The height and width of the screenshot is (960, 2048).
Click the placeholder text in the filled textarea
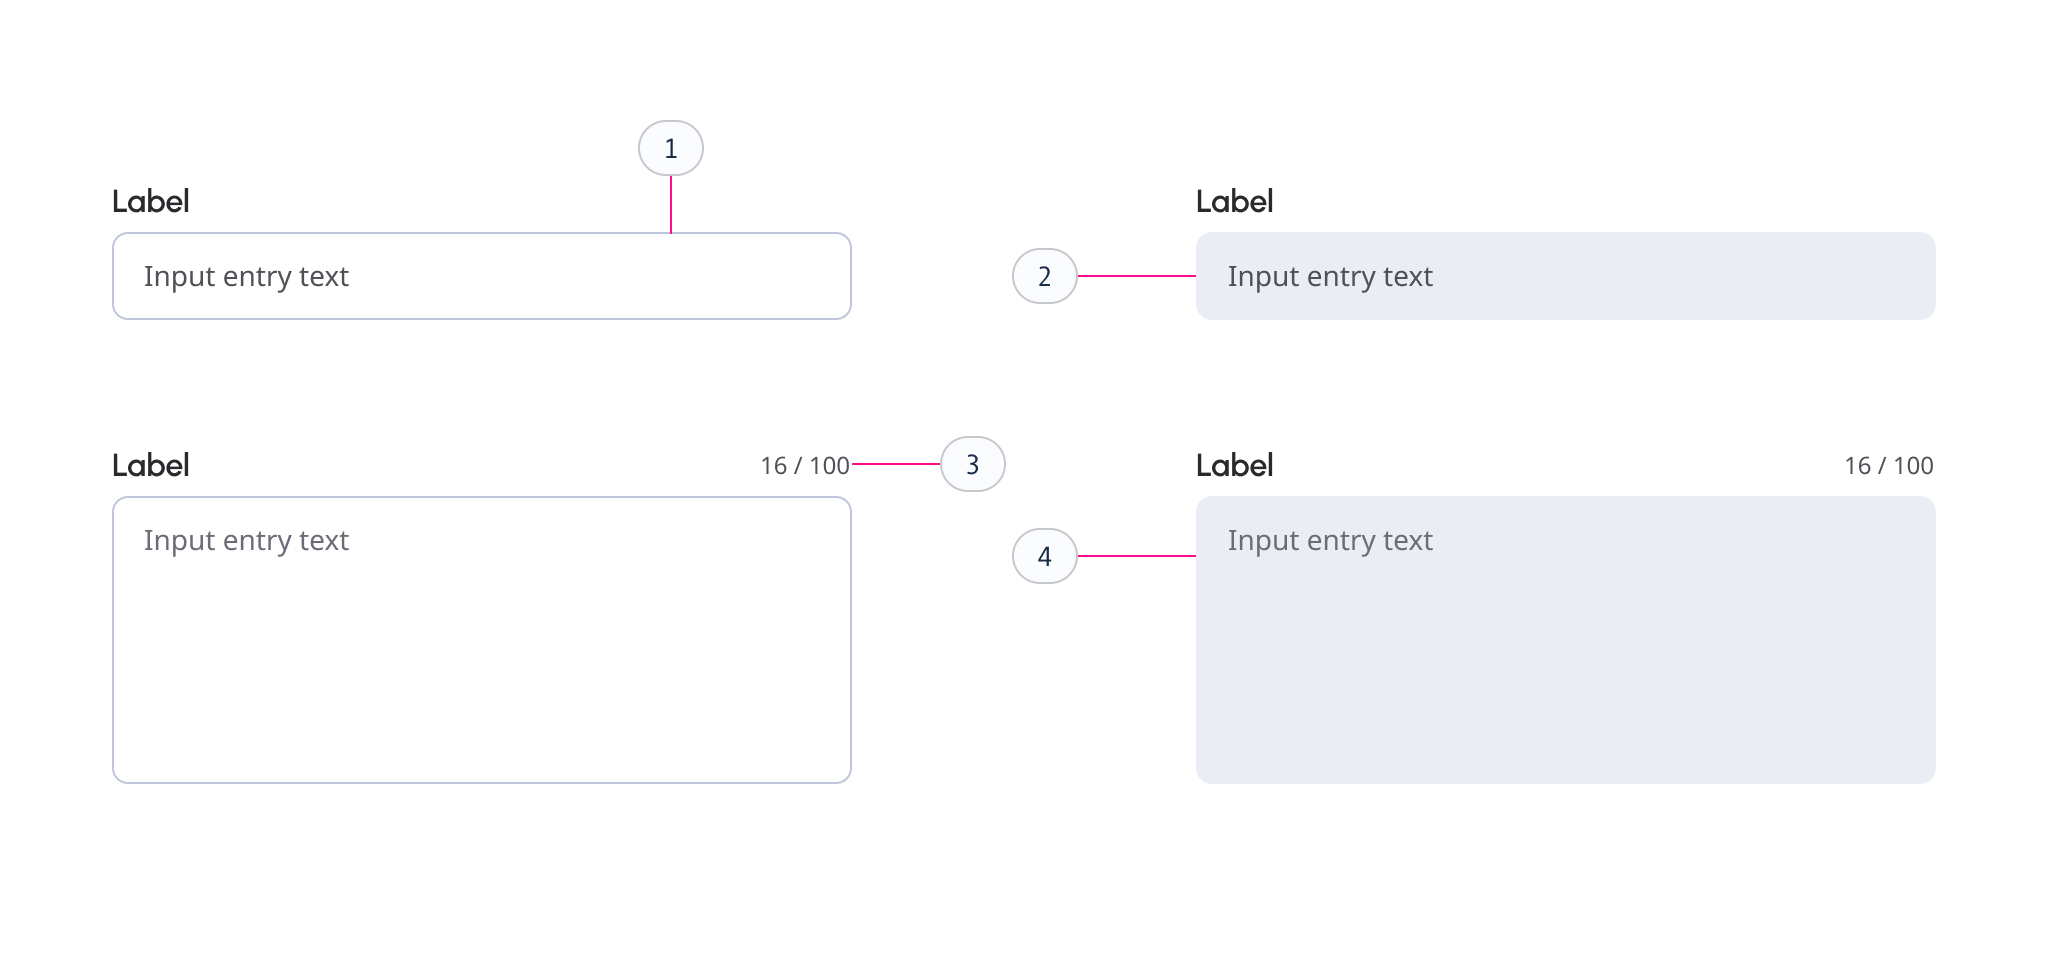(1330, 540)
